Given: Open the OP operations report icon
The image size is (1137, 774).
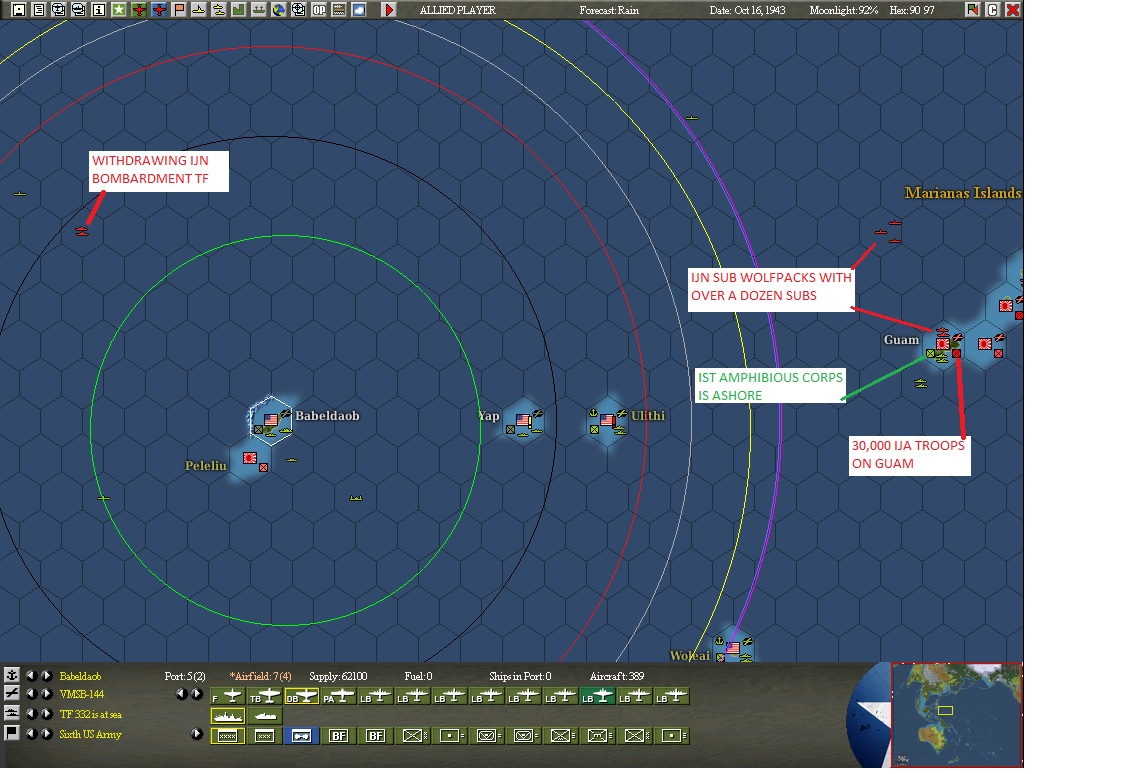Looking at the screenshot, I should coord(318,10).
